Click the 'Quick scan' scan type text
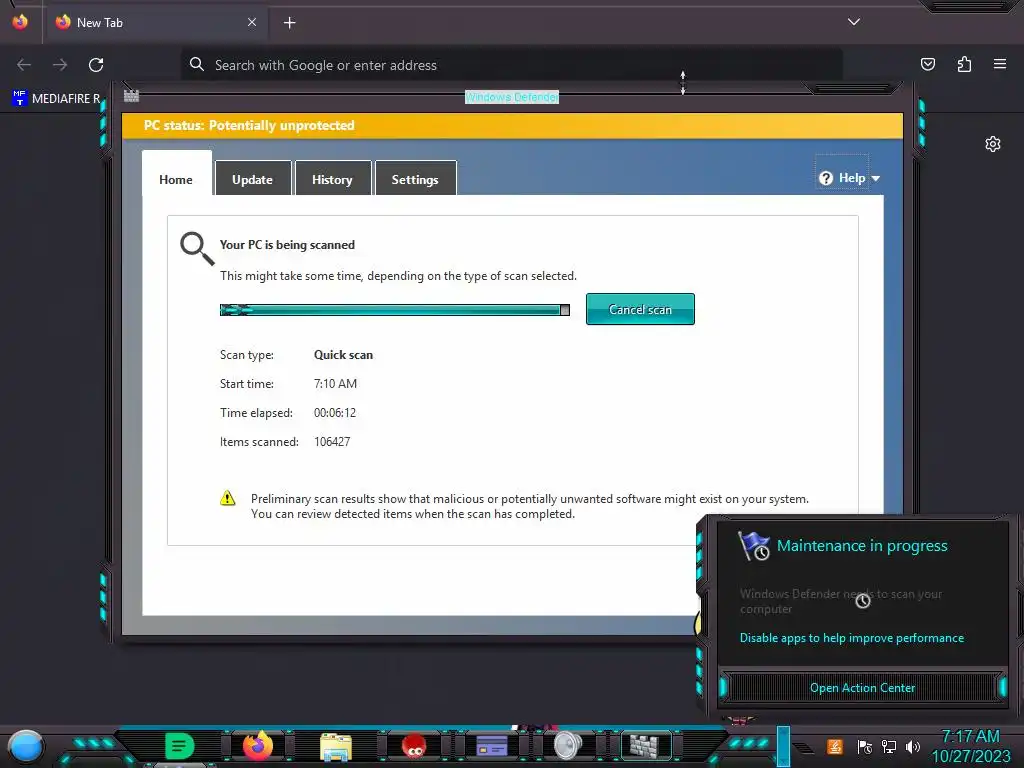1024x768 pixels. tap(344, 355)
